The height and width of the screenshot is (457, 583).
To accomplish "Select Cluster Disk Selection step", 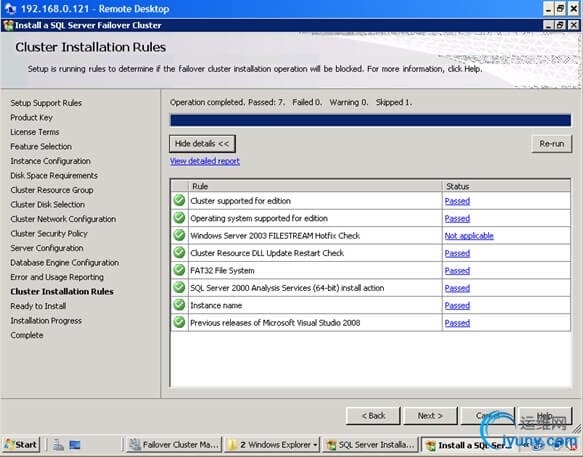I will pyautogui.click(x=48, y=205).
